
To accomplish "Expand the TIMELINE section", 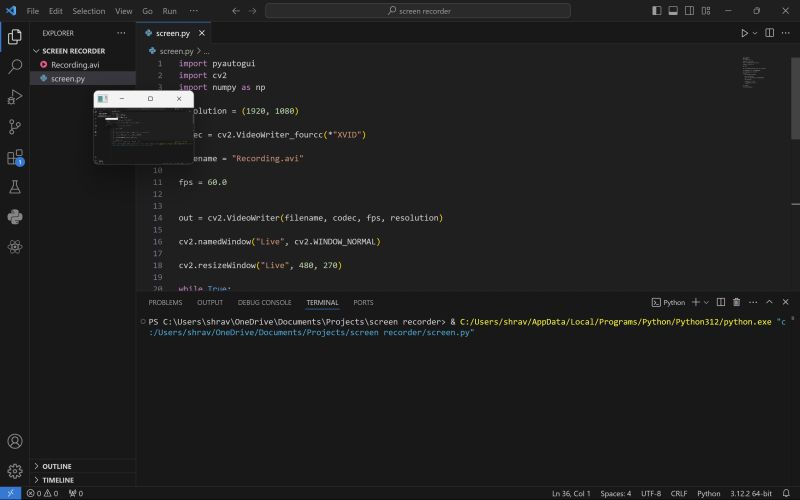I will pos(57,480).
